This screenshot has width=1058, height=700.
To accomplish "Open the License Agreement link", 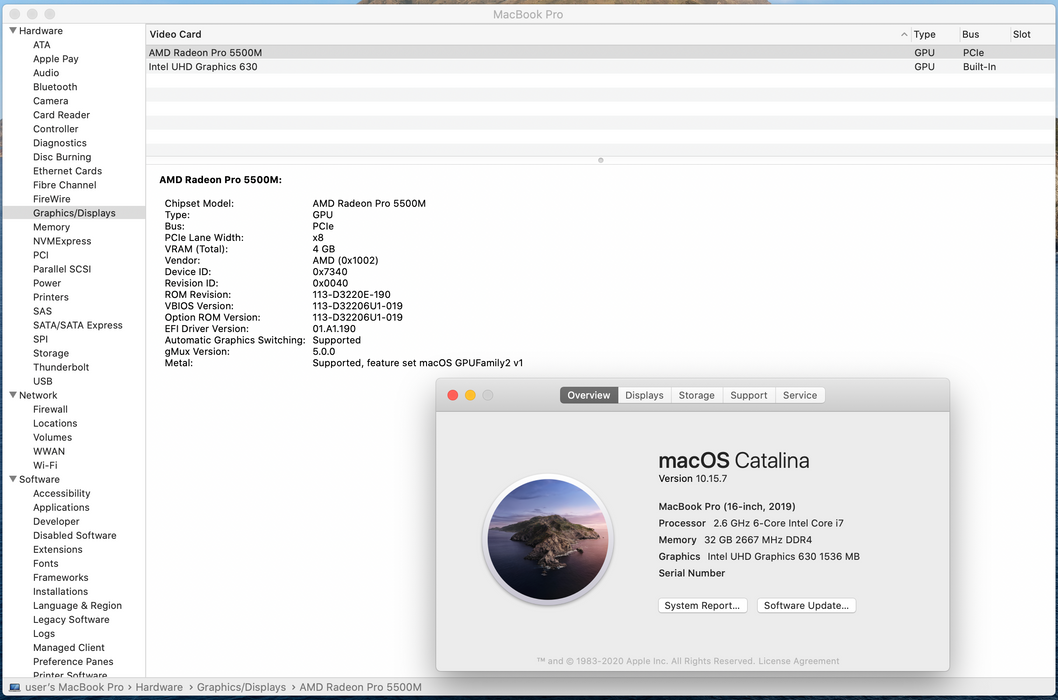I will 799,661.
